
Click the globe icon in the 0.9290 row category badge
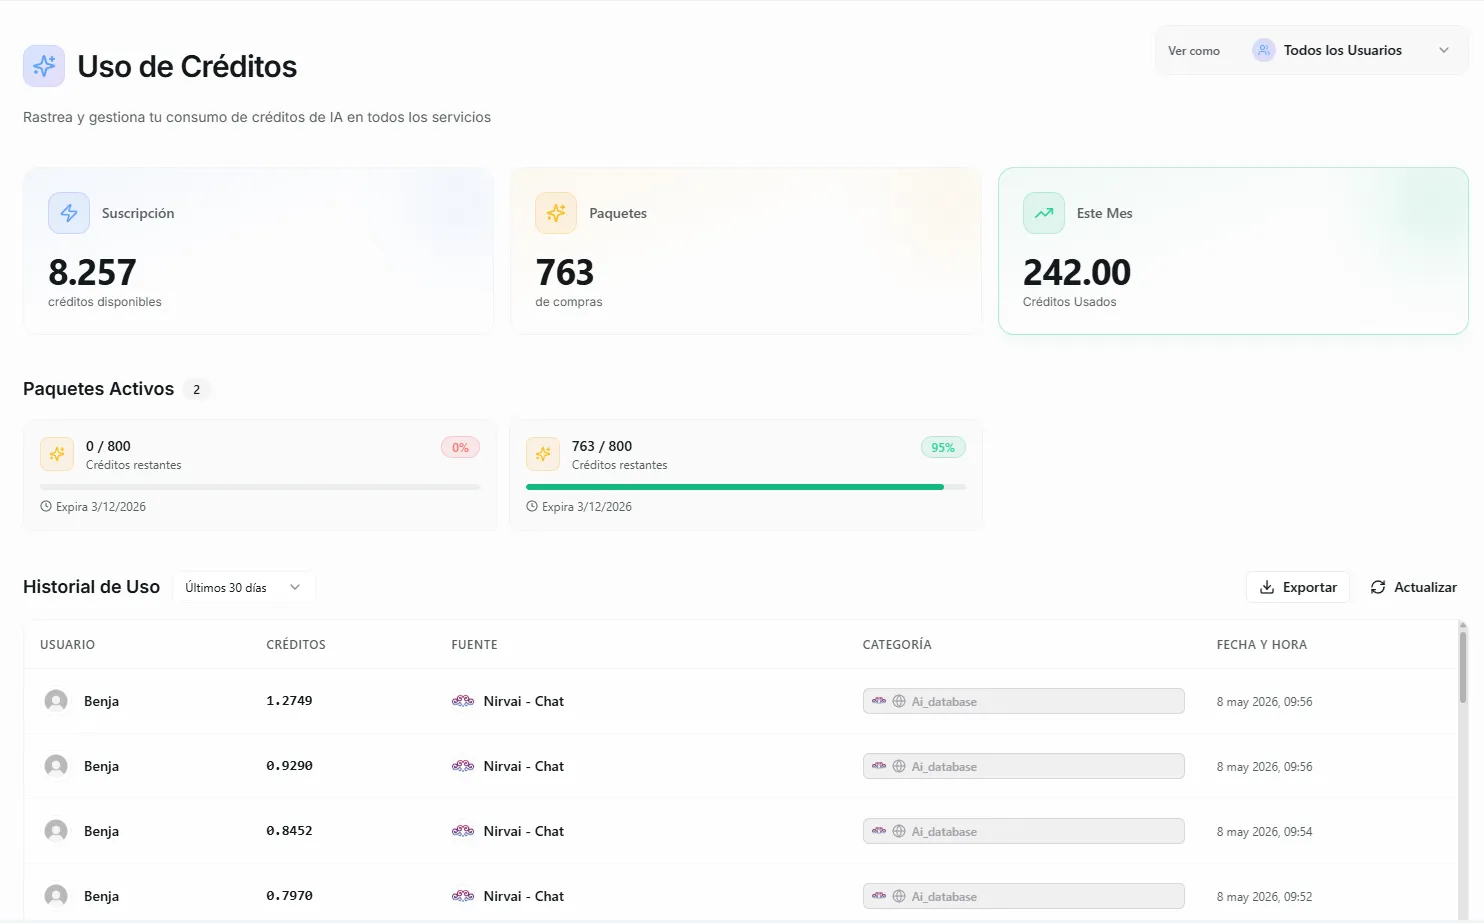click(899, 766)
